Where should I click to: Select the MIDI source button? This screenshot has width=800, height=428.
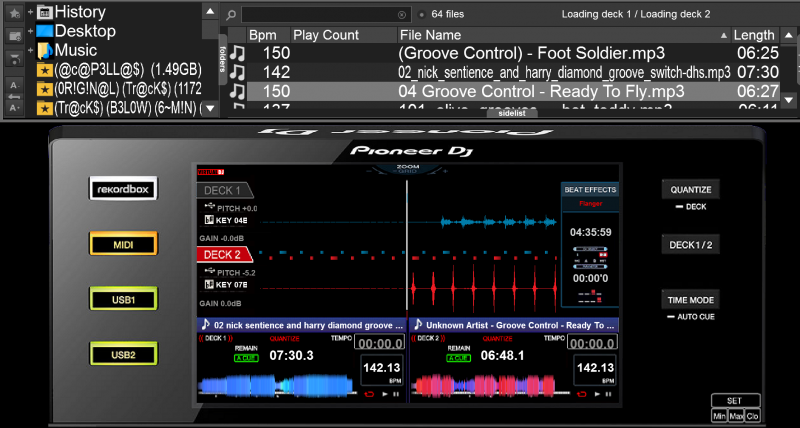tap(117, 244)
